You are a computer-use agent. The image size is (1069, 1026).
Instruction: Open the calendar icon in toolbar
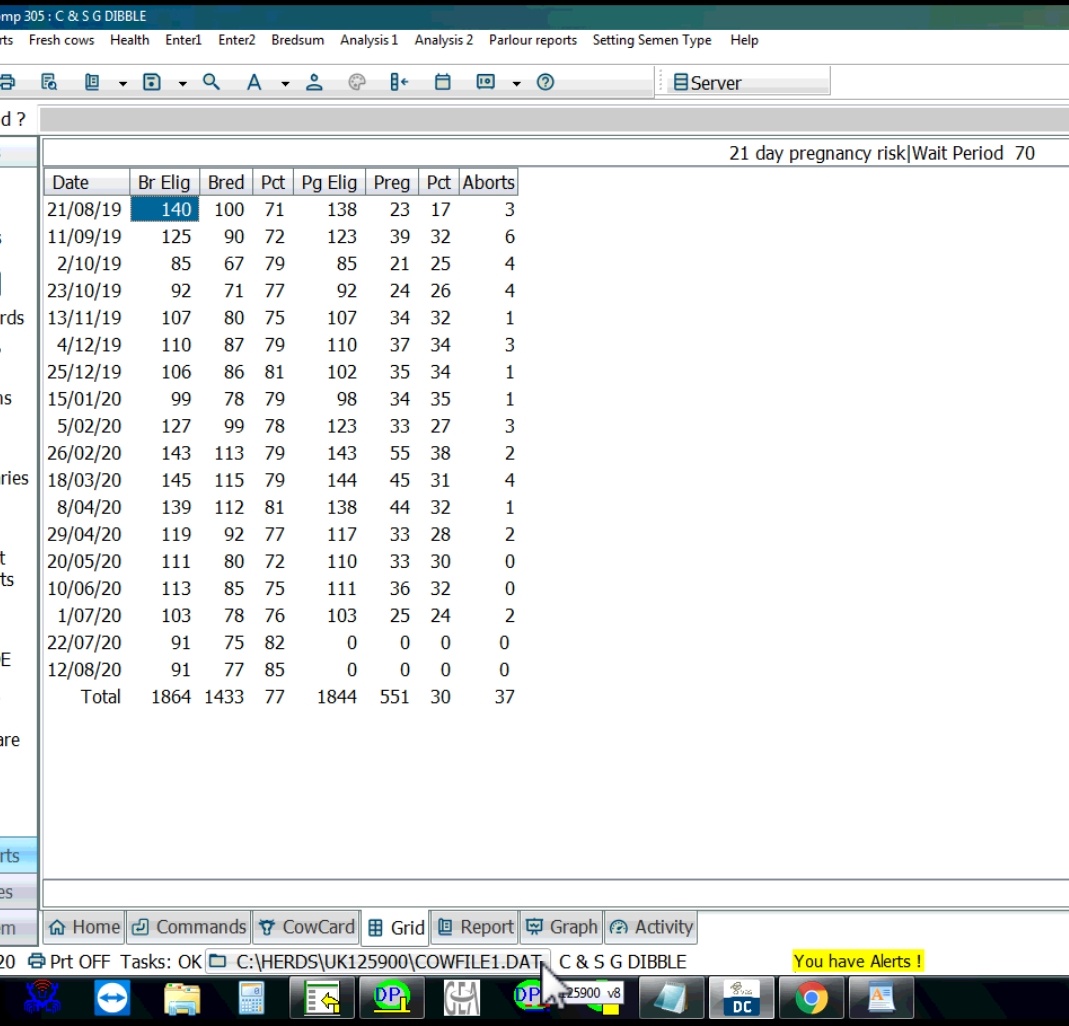coord(442,82)
